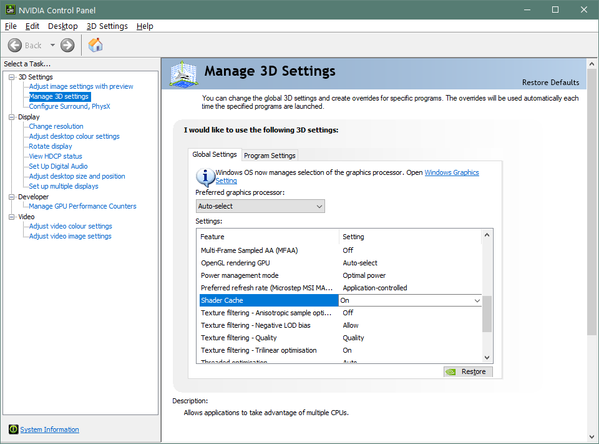599x444 pixels.
Task: Open Set up multiple displays task
Action: pos(63,186)
